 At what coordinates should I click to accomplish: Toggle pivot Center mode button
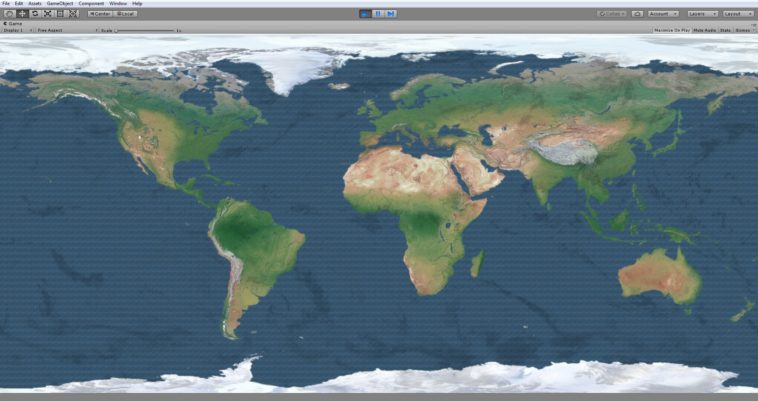pyautogui.click(x=100, y=14)
